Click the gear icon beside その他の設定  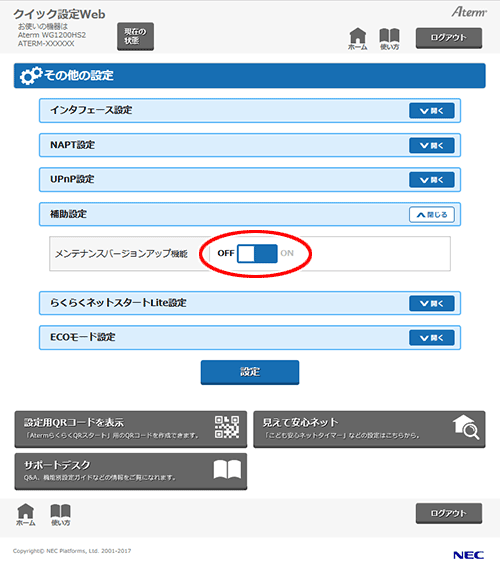[31, 75]
